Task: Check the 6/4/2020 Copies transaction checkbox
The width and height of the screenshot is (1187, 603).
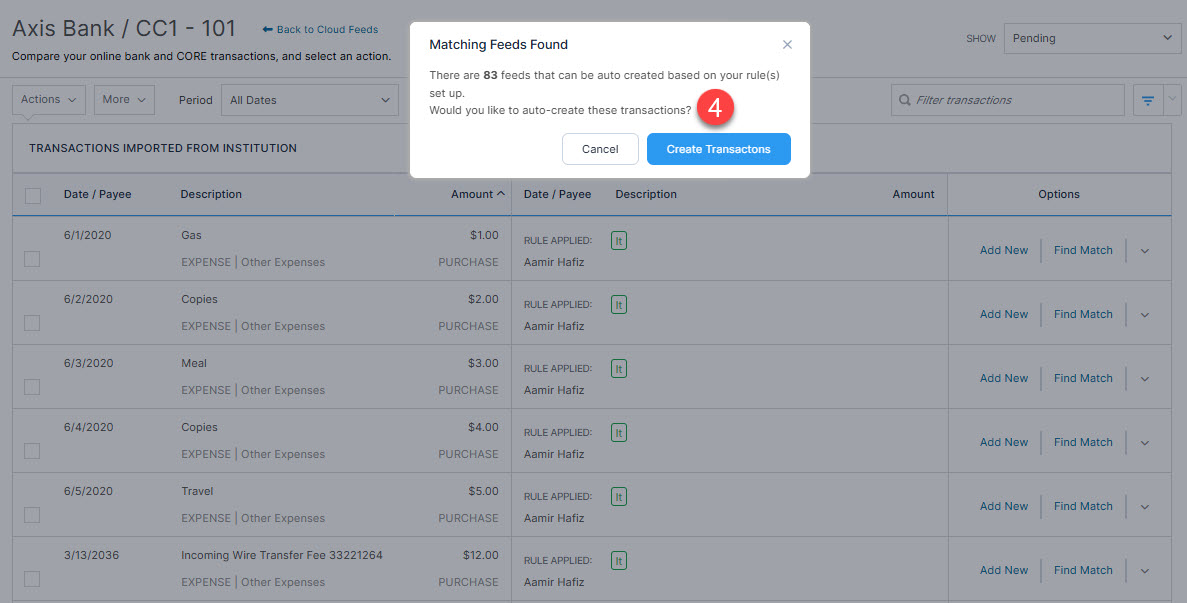Action: pyautogui.click(x=32, y=451)
